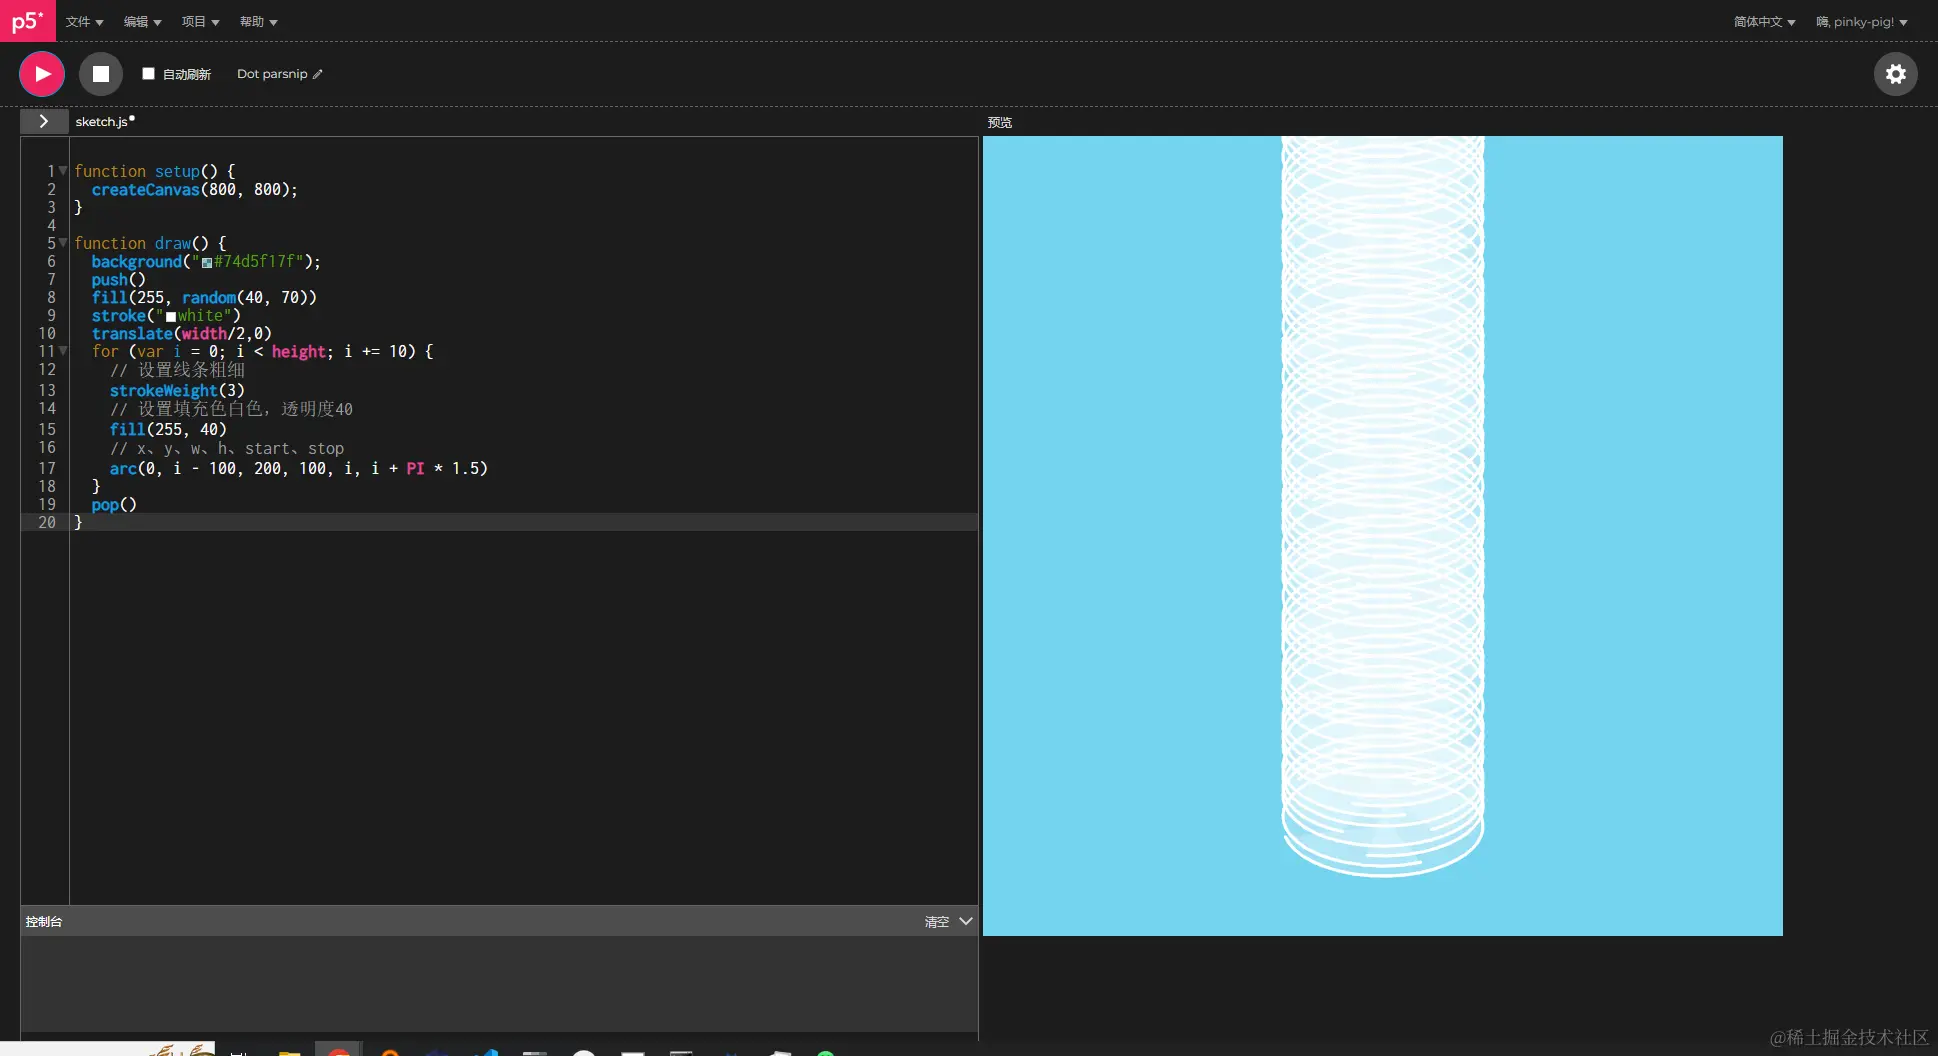The width and height of the screenshot is (1938, 1056).
Task: Open File Explorer from the taskbar
Action: coord(288,1050)
